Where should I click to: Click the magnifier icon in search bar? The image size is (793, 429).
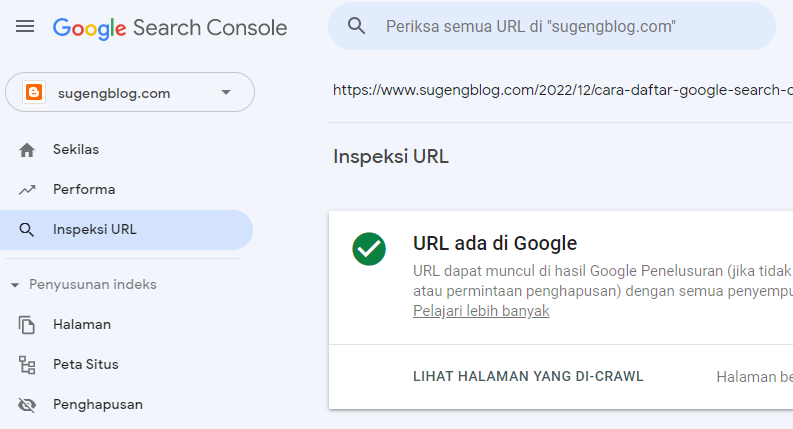coord(357,27)
